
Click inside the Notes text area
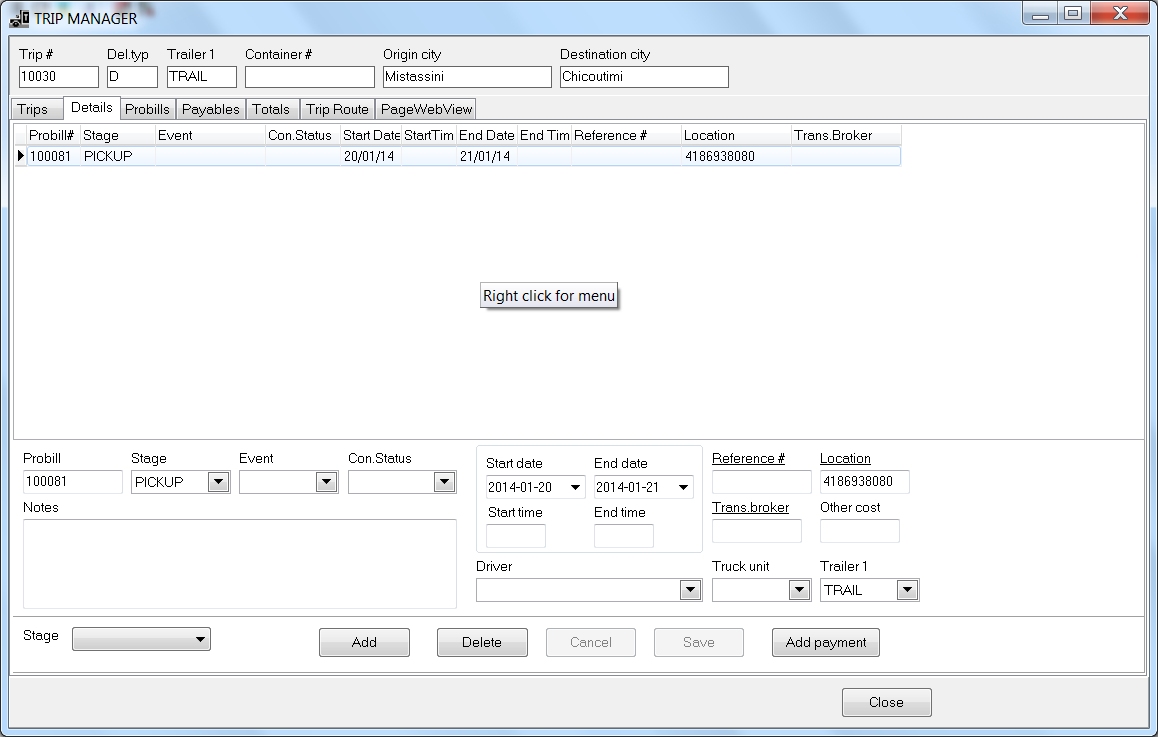tap(239, 563)
